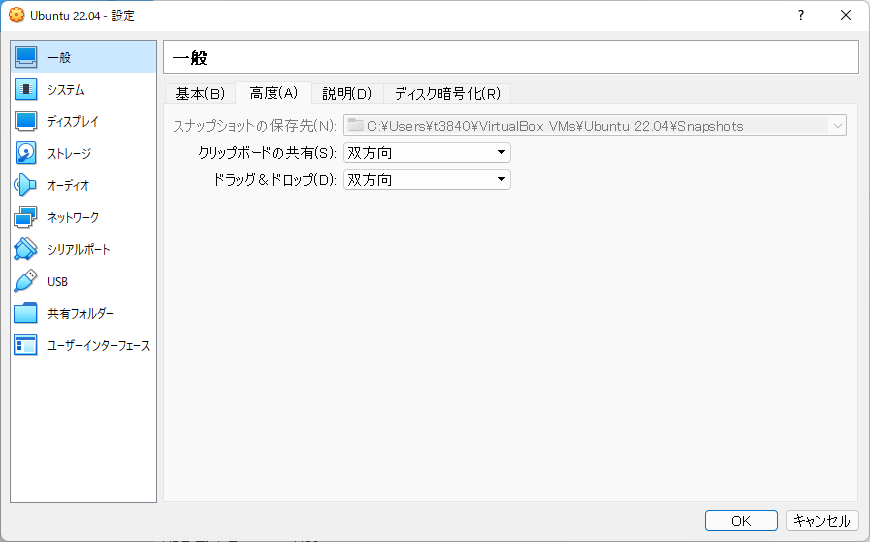Select the 共有フォルダー label in the settings list
This screenshot has height=542, width=870.
(80, 313)
